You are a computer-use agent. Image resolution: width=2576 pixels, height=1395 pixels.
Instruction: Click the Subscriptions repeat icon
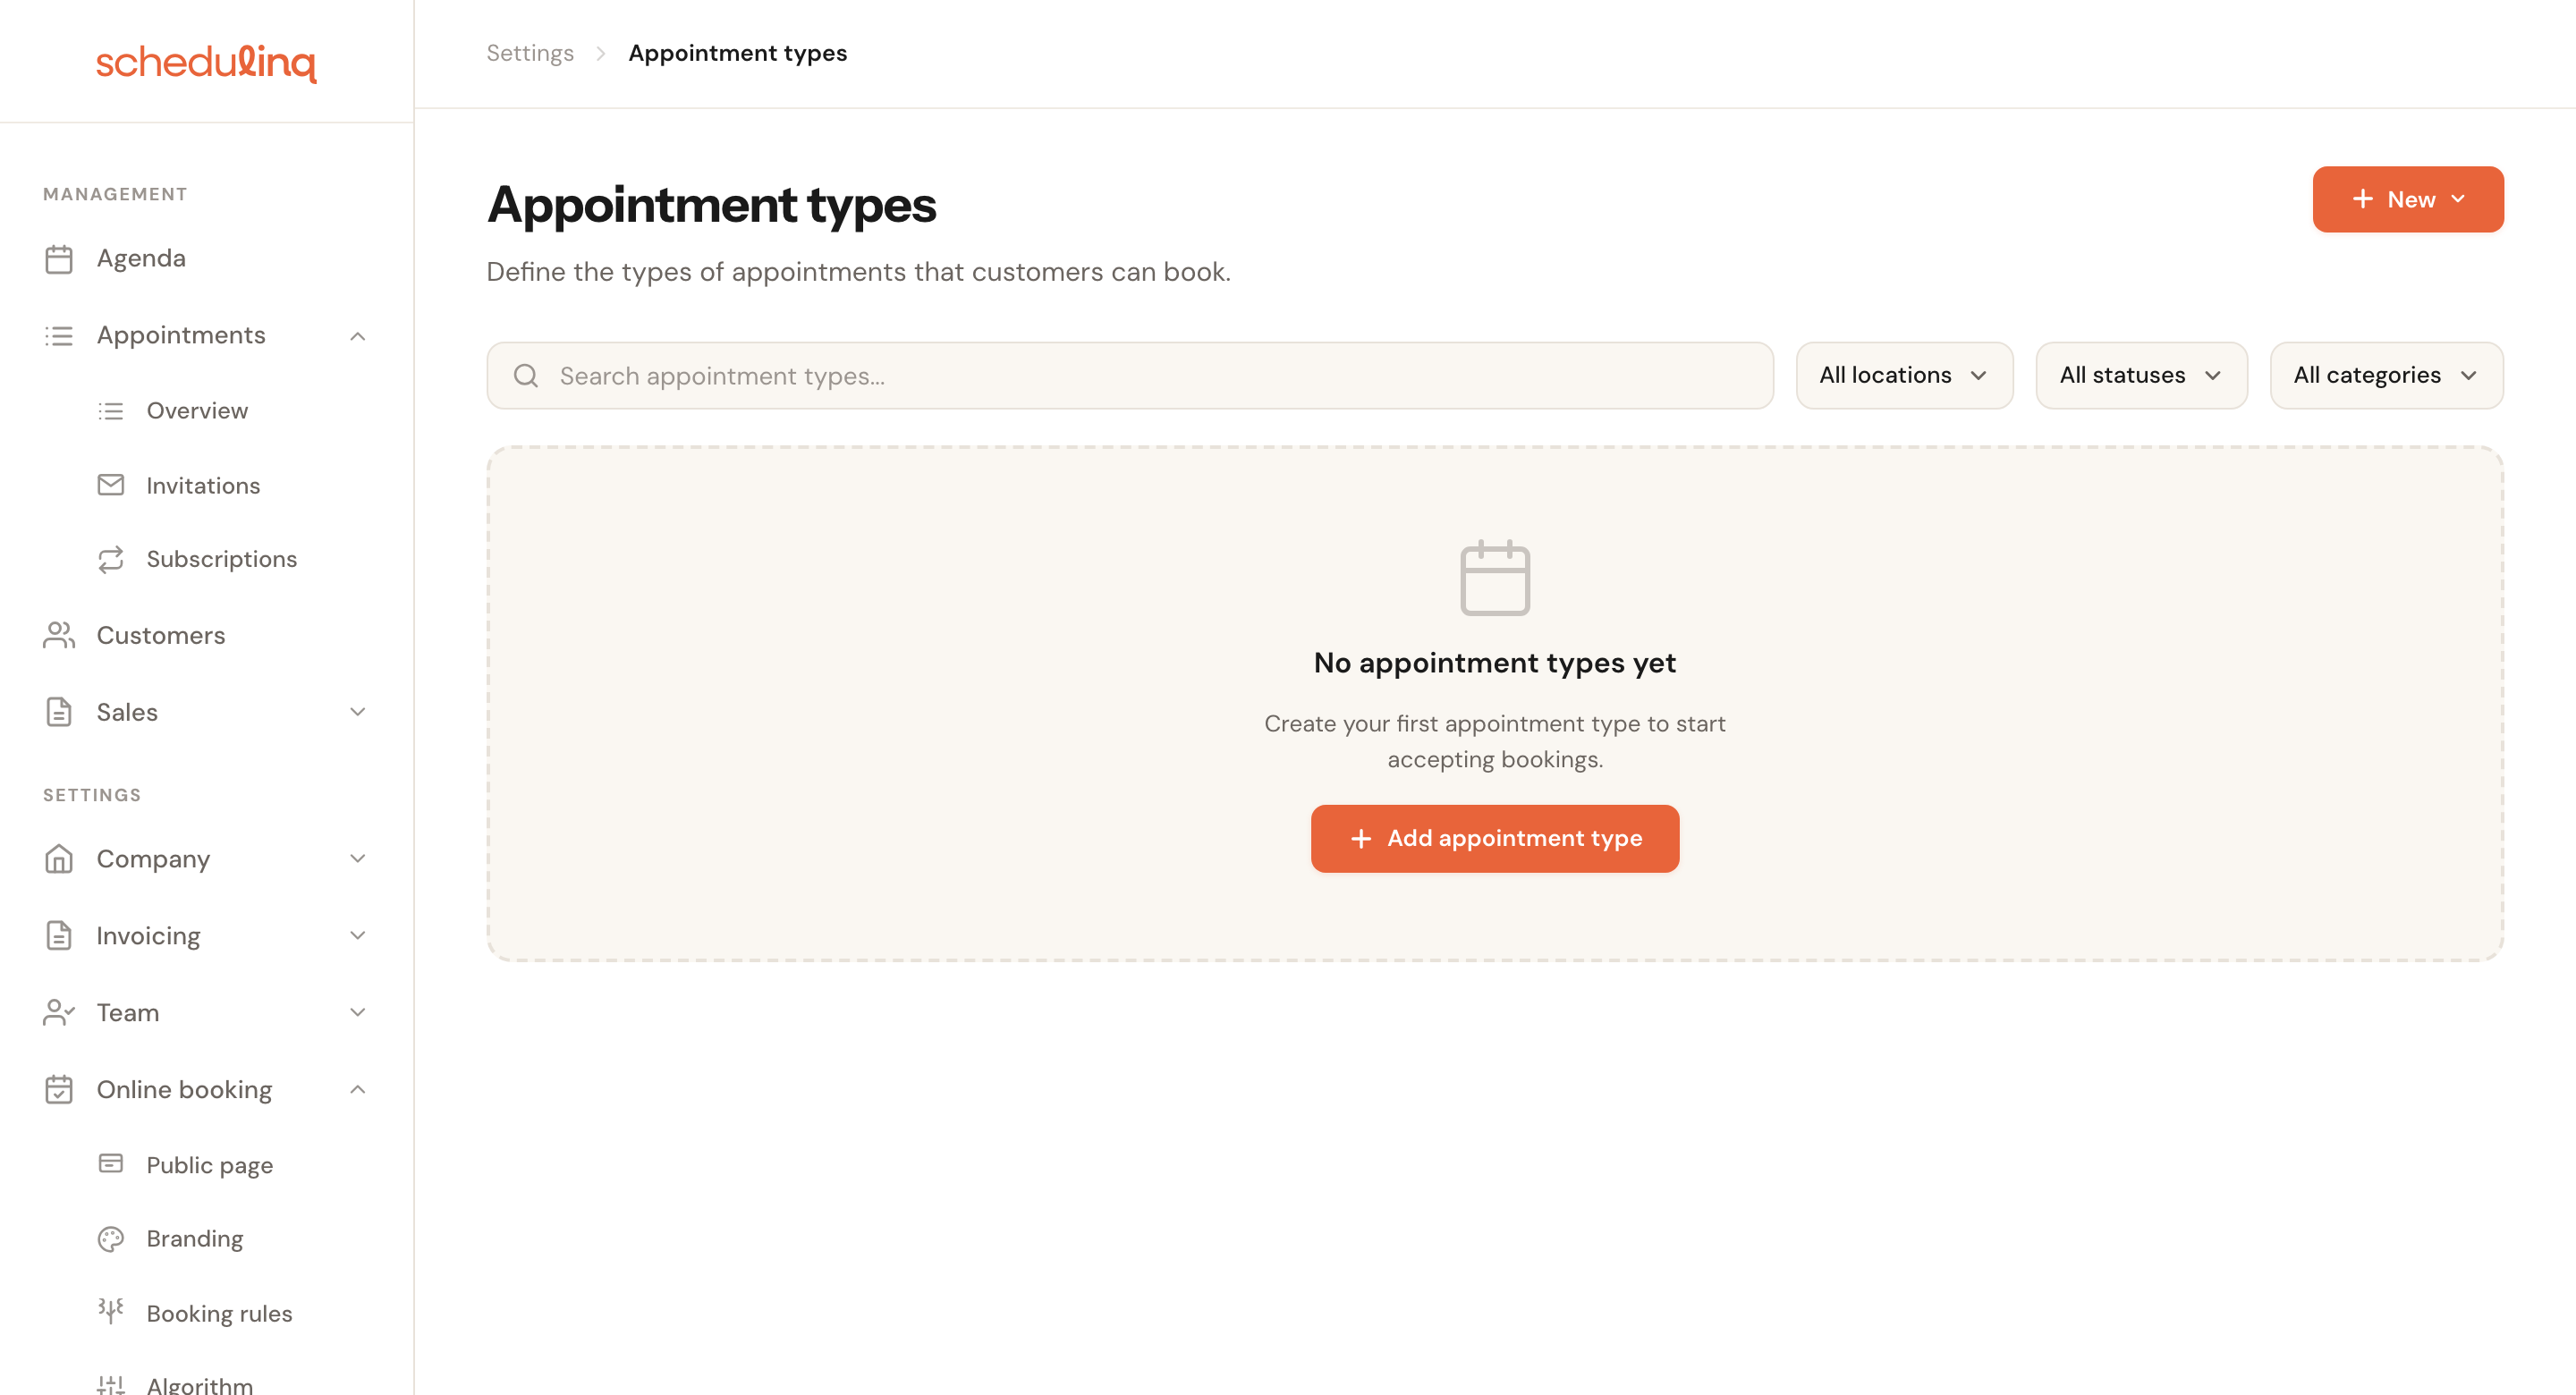(x=111, y=559)
